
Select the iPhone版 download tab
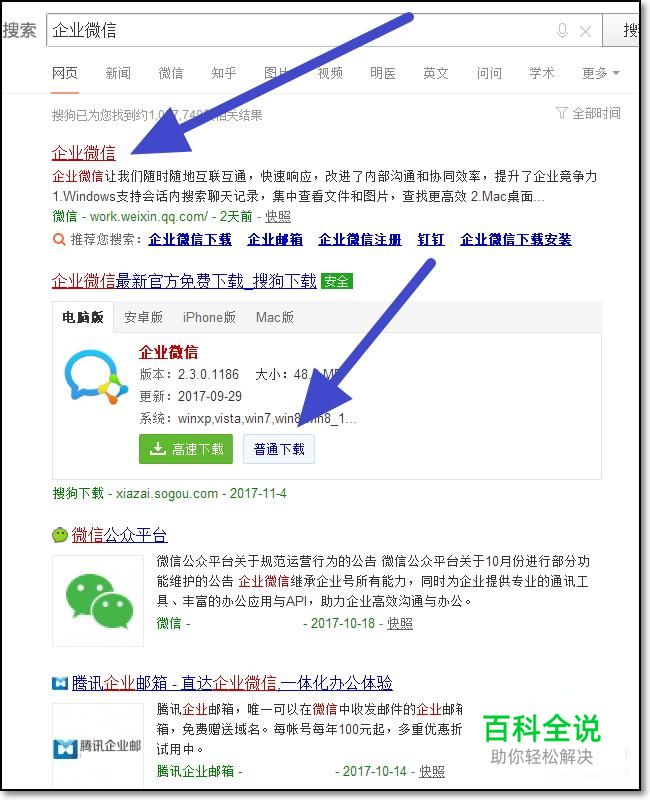point(209,317)
